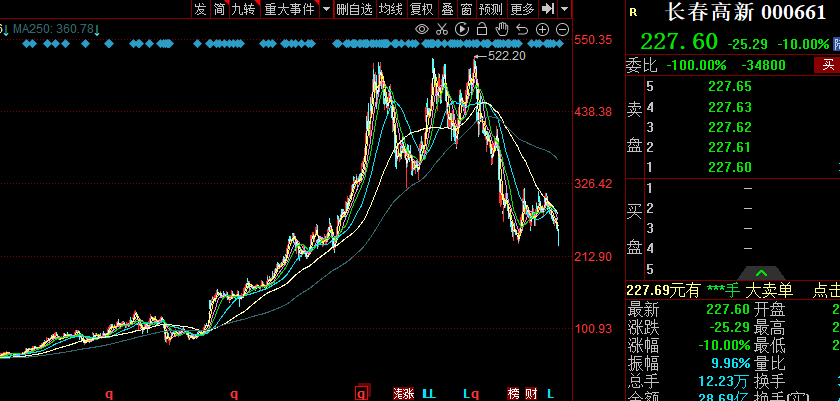Viewport: 840px width, 401px height.
Task: Click the cyan LL marker on timeline
Action: [429, 394]
